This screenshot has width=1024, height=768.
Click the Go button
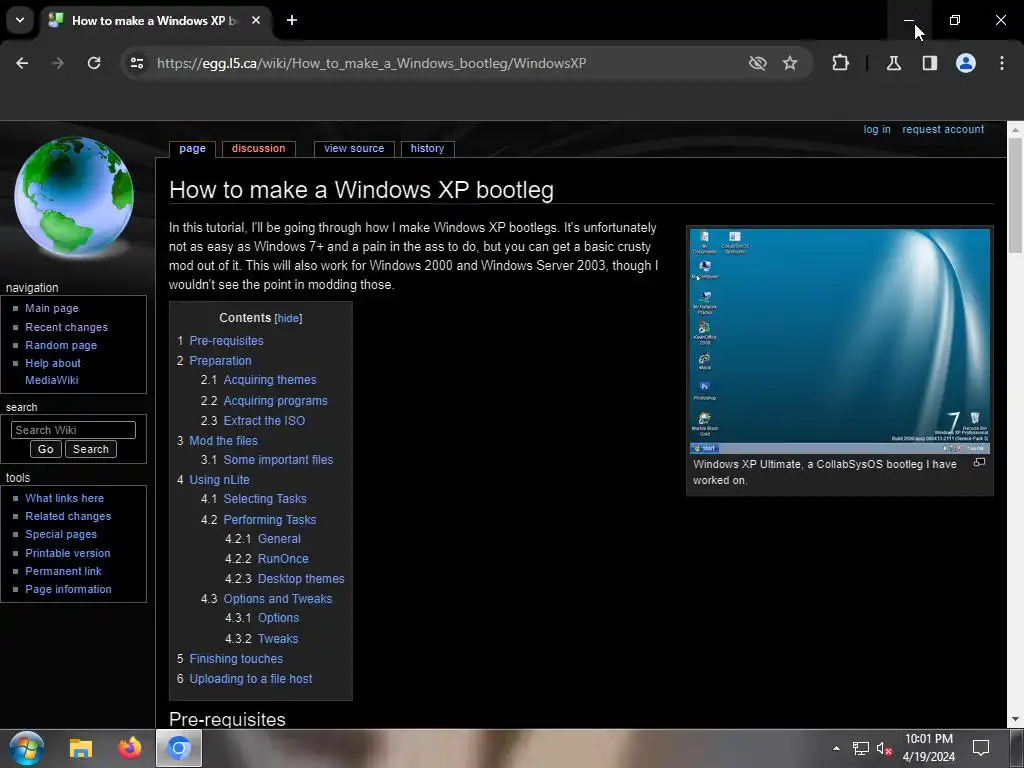[x=46, y=449]
